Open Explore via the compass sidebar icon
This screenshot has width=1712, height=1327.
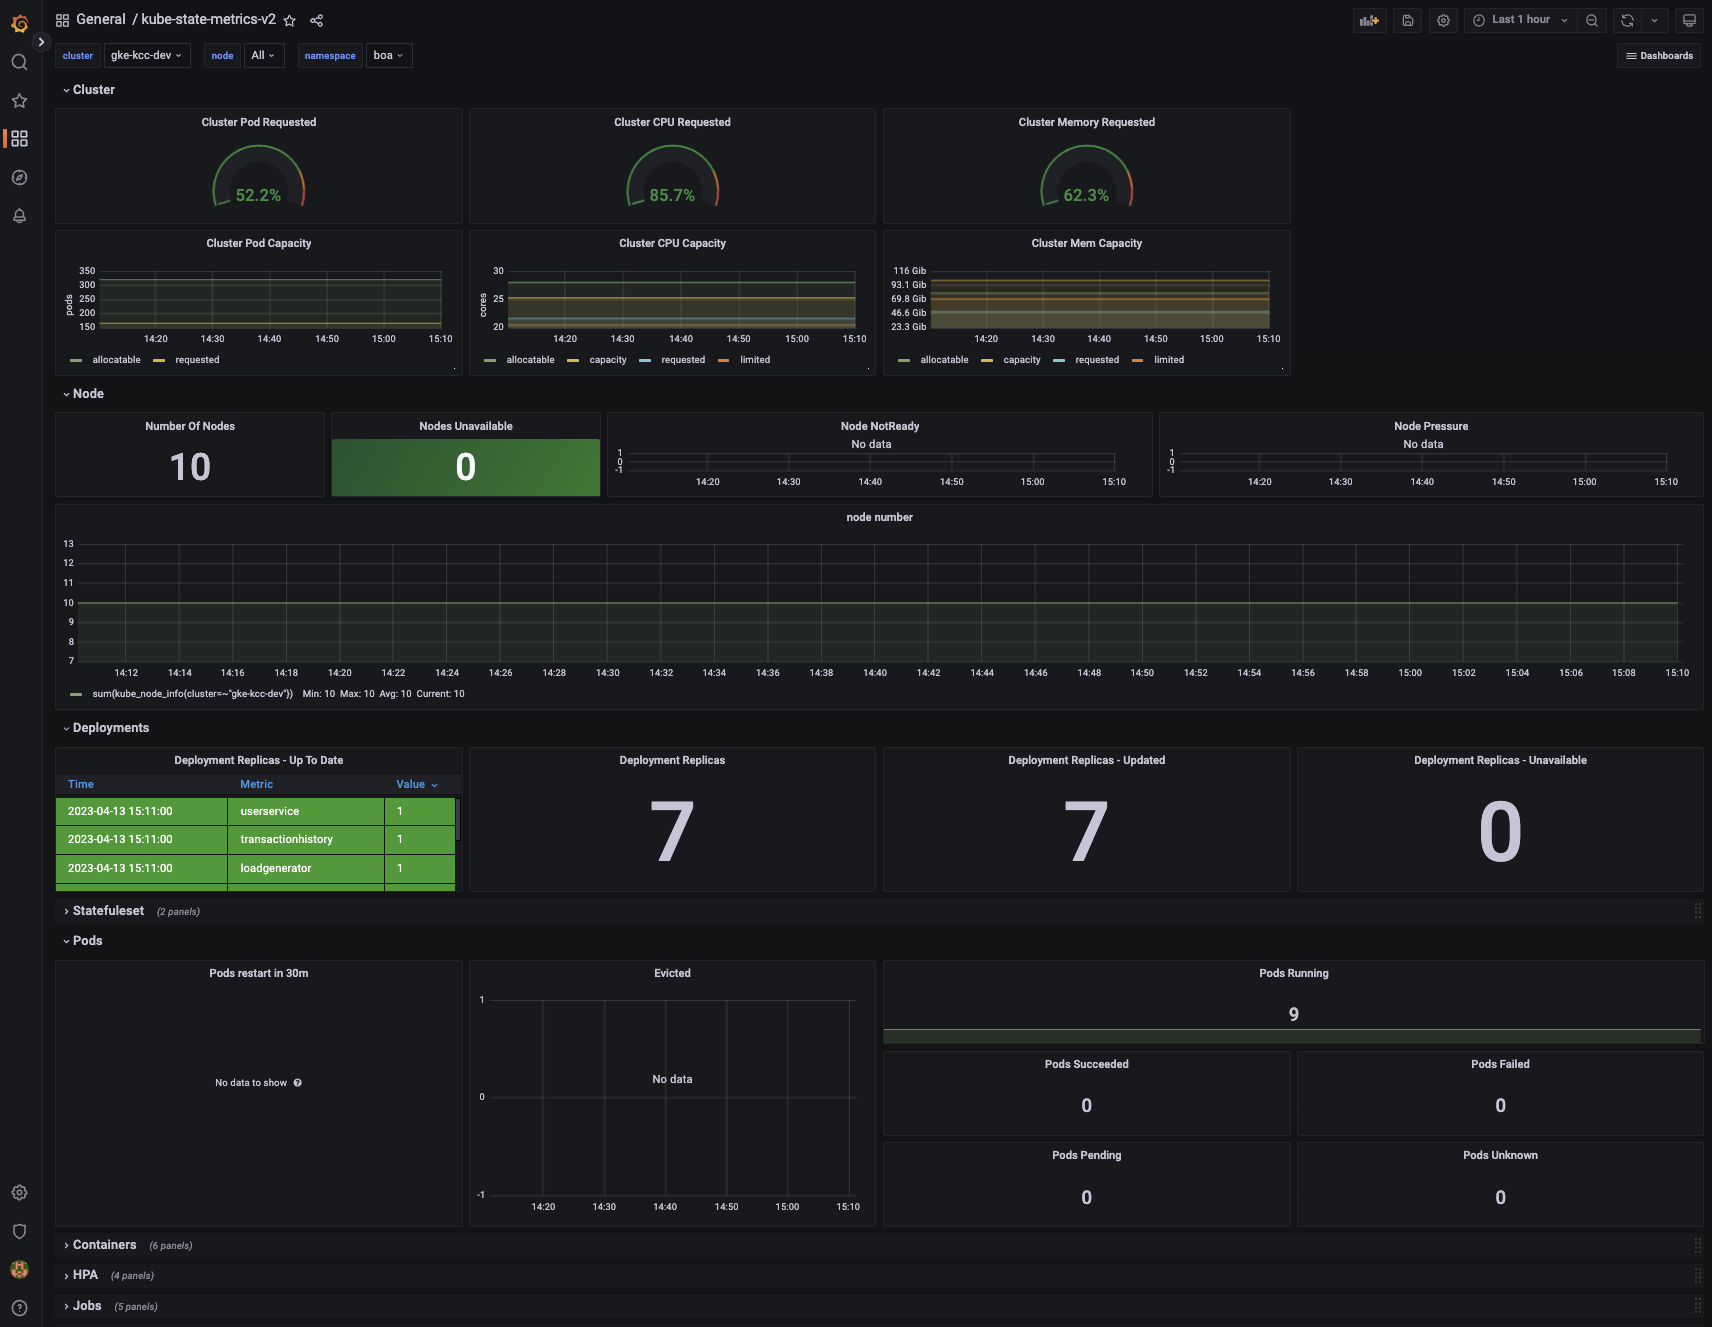19,177
